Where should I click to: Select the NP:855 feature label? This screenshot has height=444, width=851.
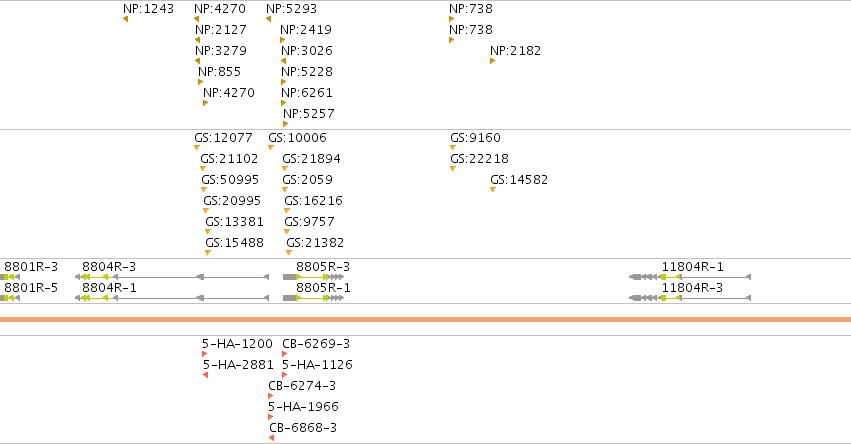[x=219, y=72]
